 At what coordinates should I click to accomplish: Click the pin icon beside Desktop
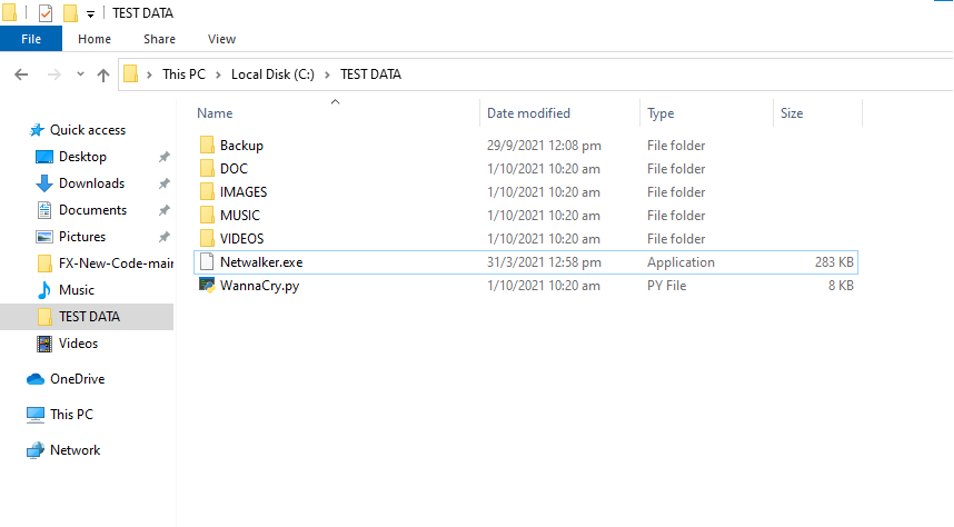[x=163, y=157]
